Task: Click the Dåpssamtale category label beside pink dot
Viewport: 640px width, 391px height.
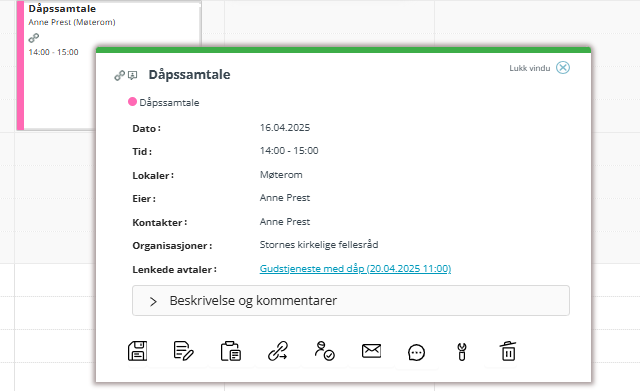Action: click(x=169, y=102)
